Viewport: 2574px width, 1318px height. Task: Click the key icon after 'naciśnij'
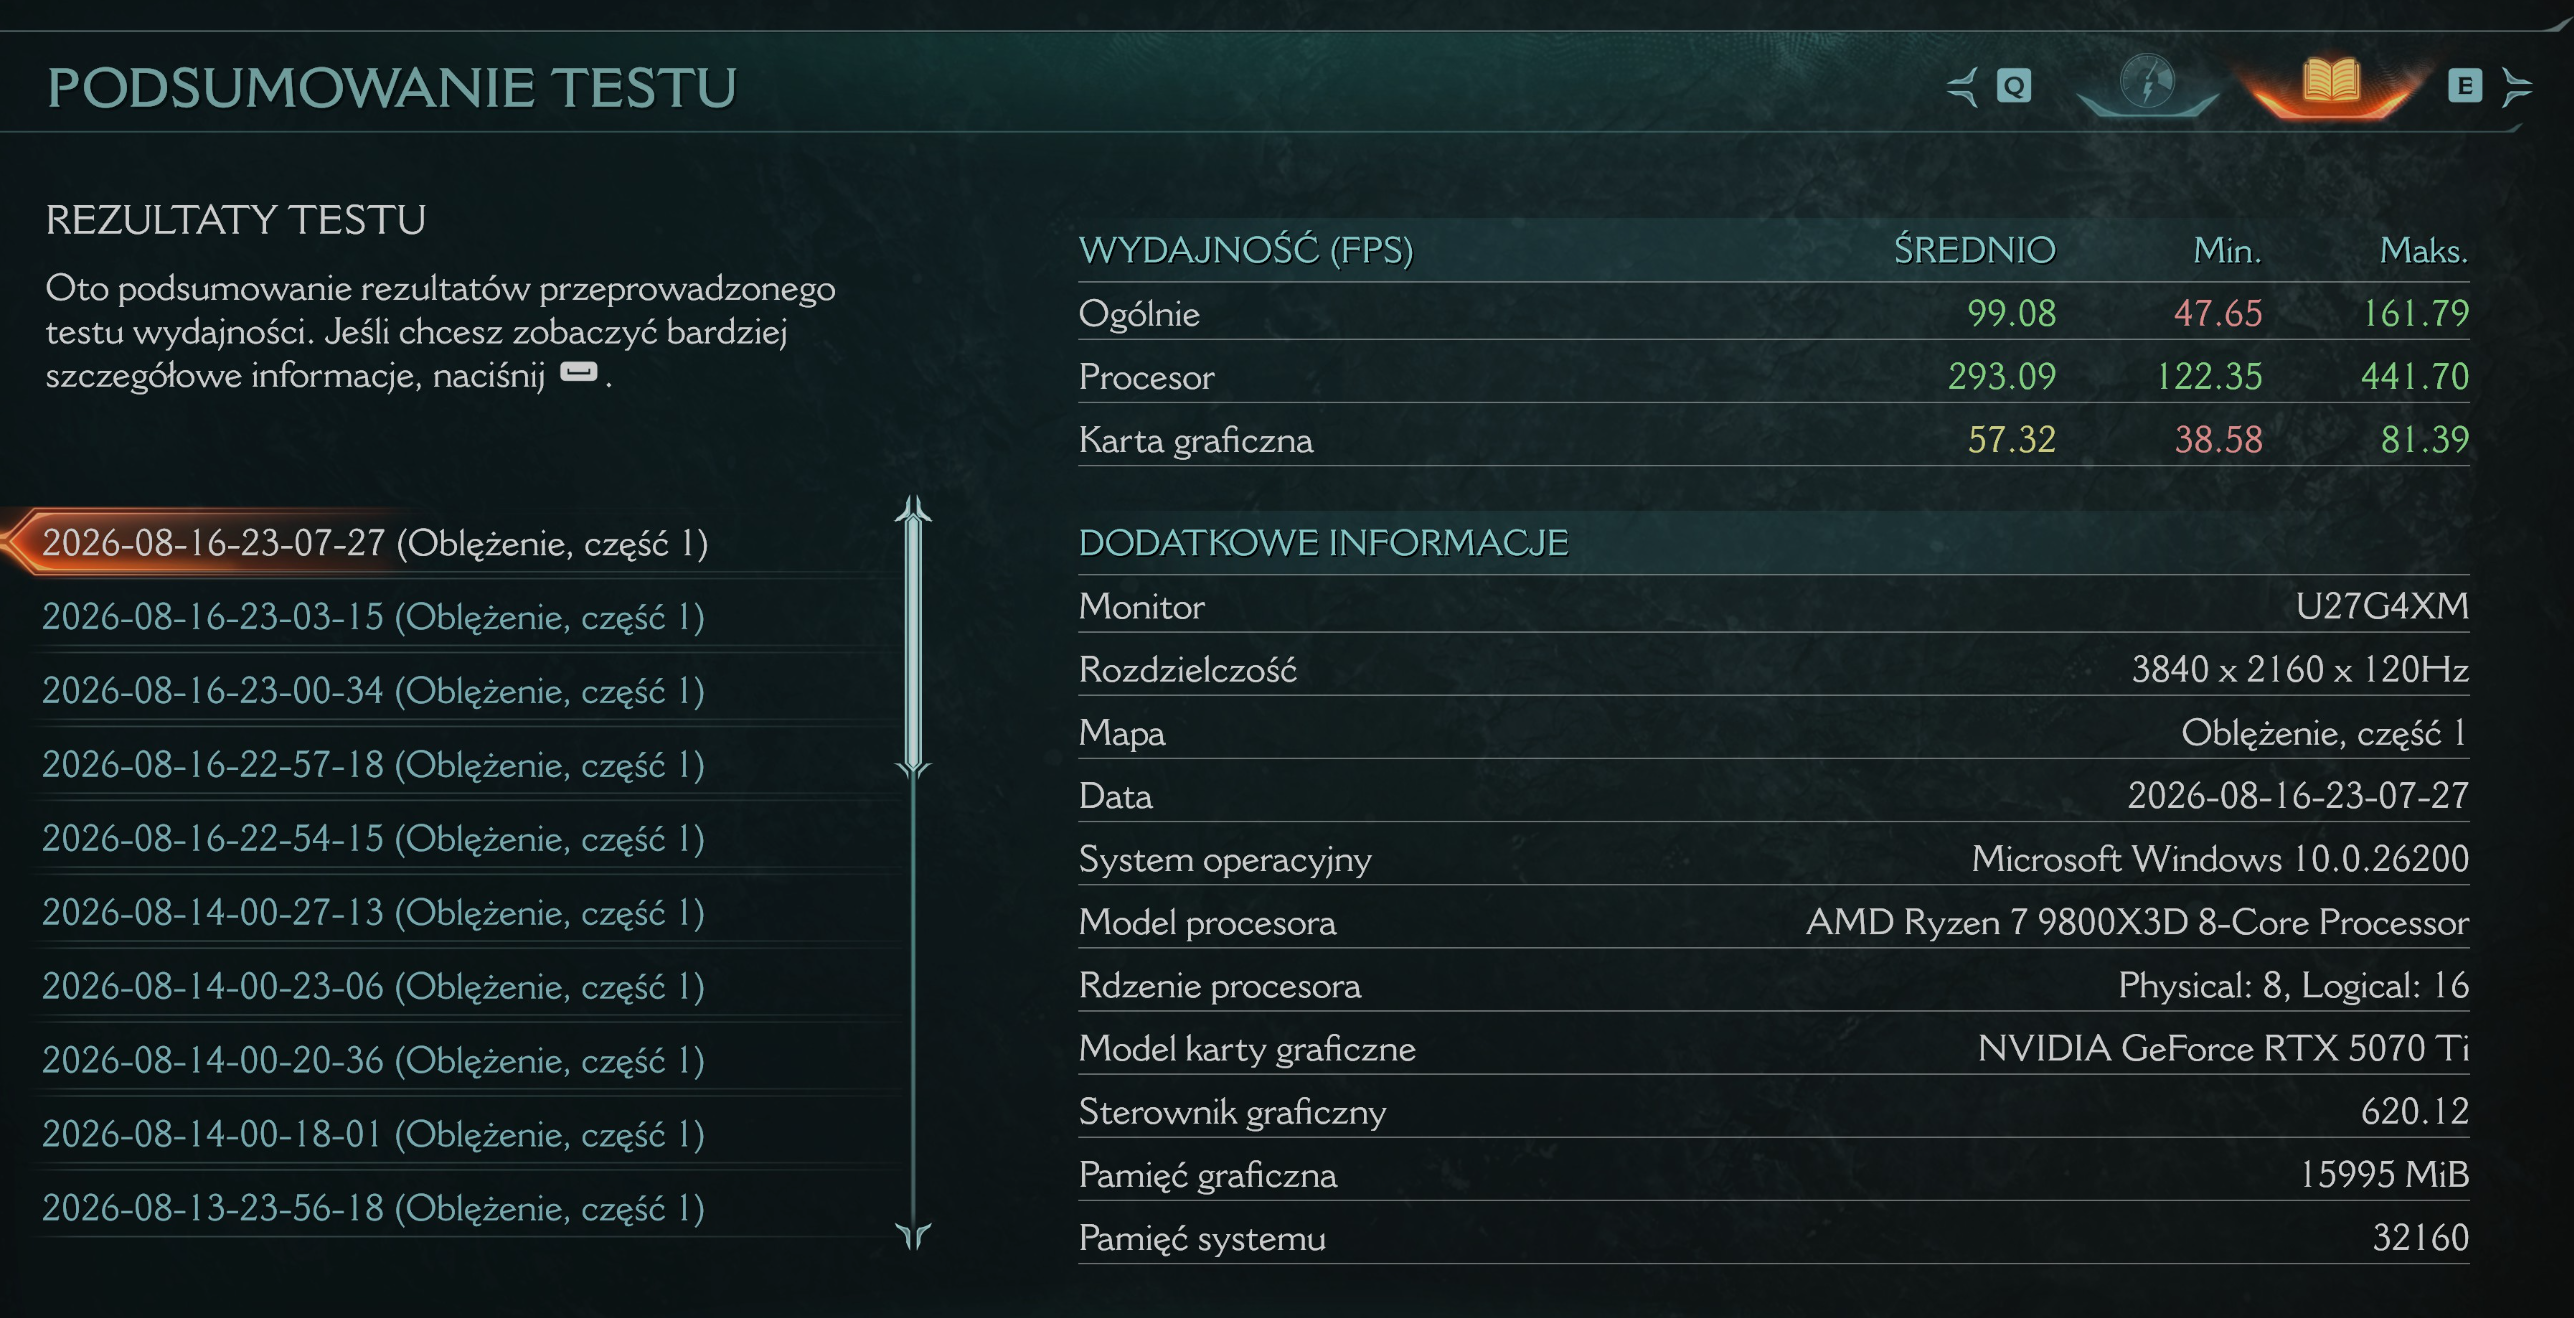coord(578,372)
